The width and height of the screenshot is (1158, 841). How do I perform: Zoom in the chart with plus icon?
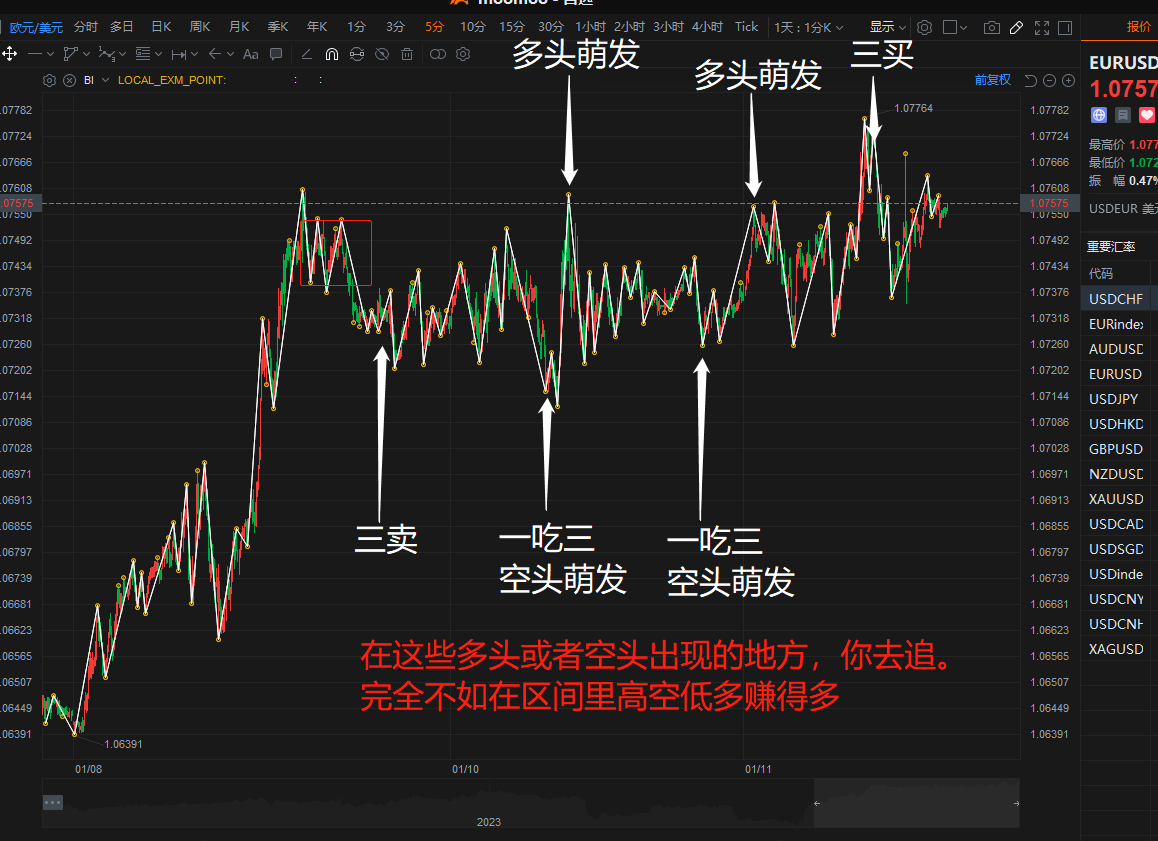[x=1068, y=80]
